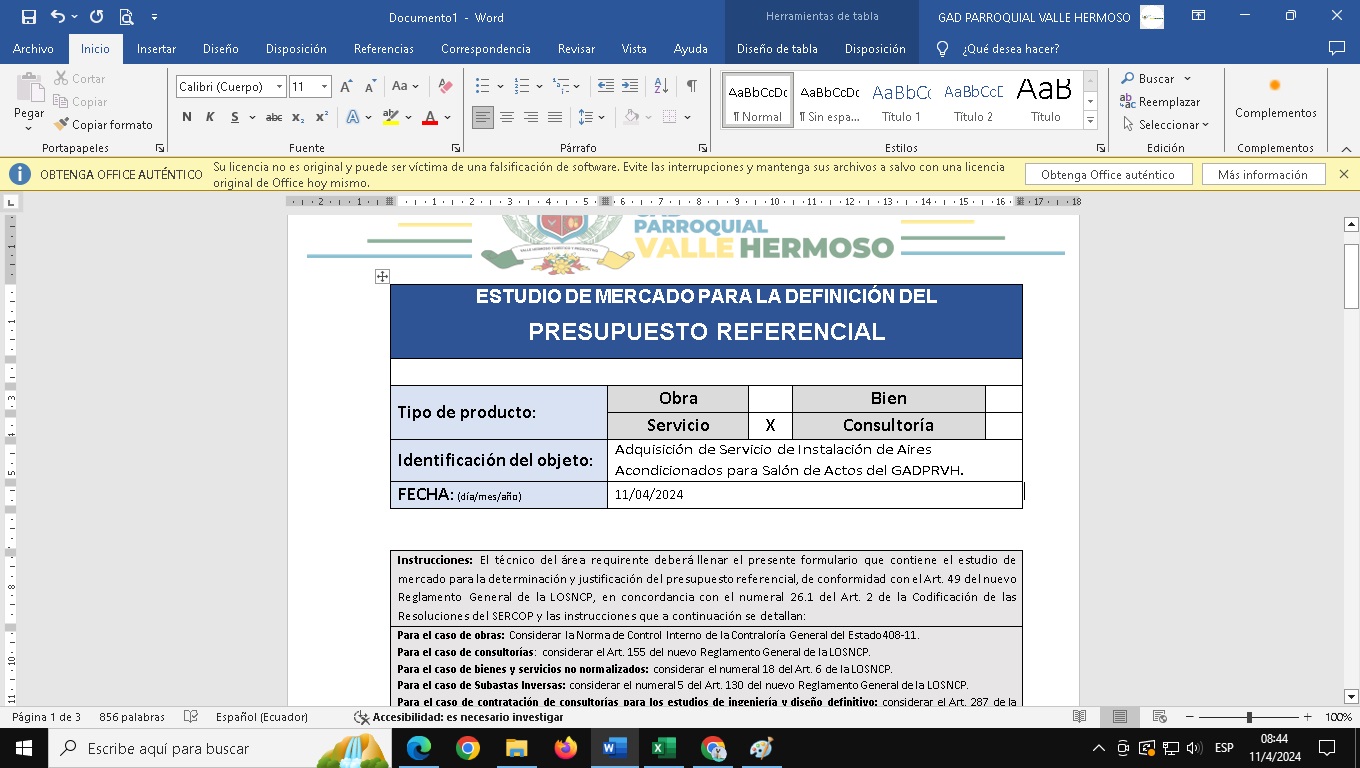Click the sort A-Z icon

coord(661,87)
